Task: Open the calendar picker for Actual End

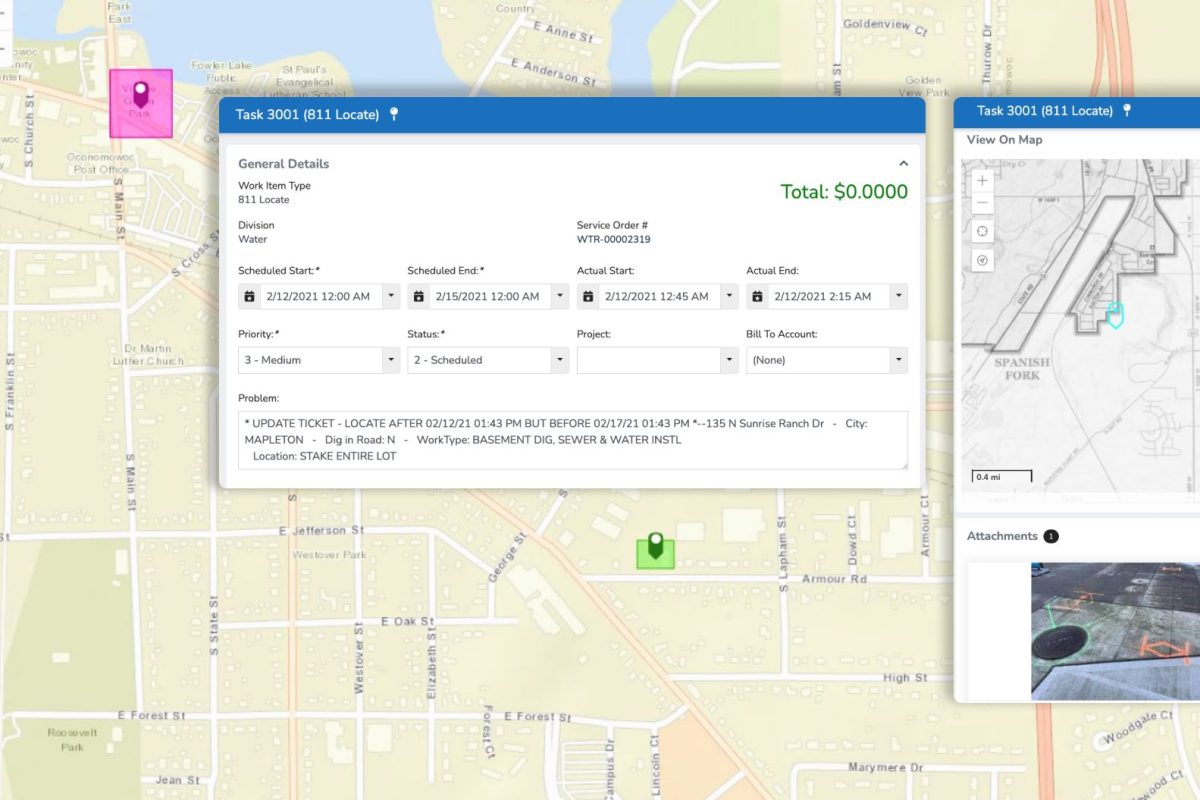Action: [756, 296]
